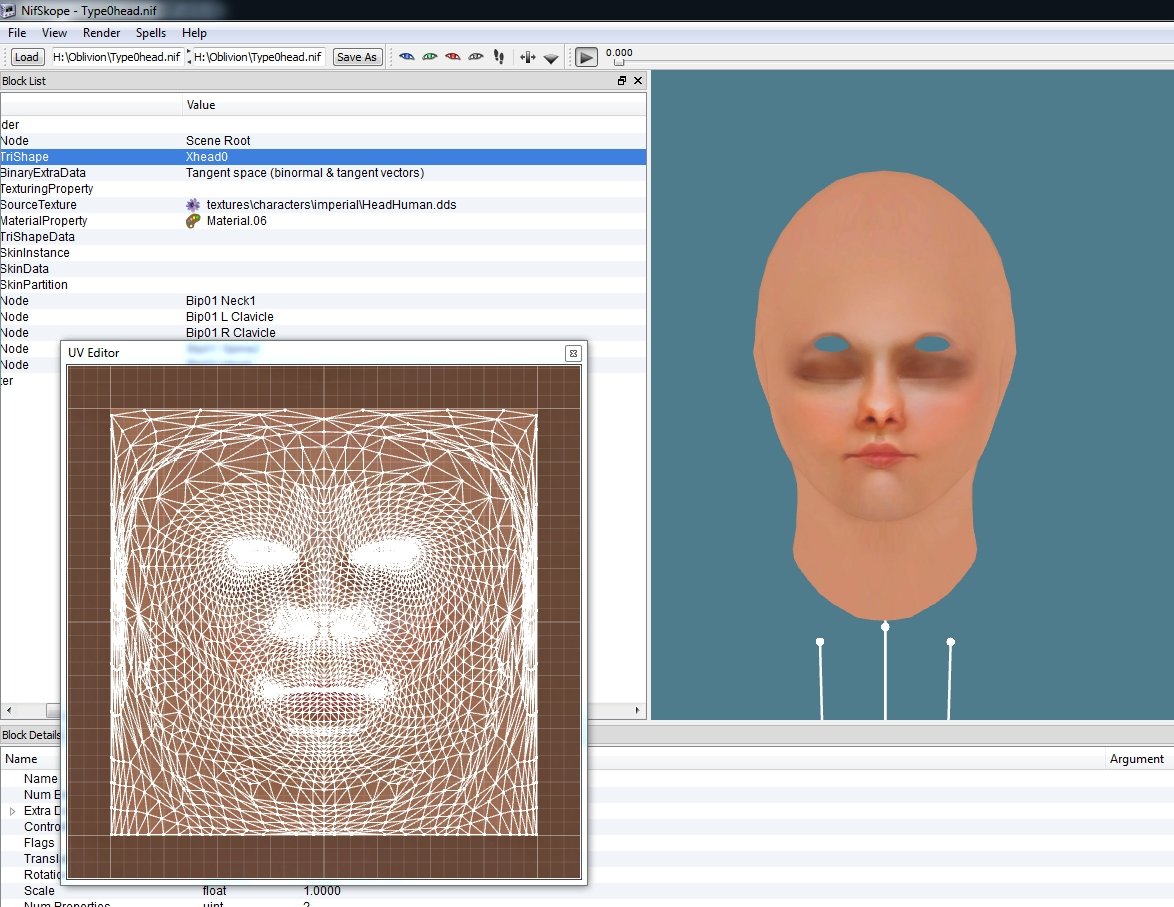Click the UV mesh in the UV Editor
This screenshot has width=1174, height=907.
[323, 622]
